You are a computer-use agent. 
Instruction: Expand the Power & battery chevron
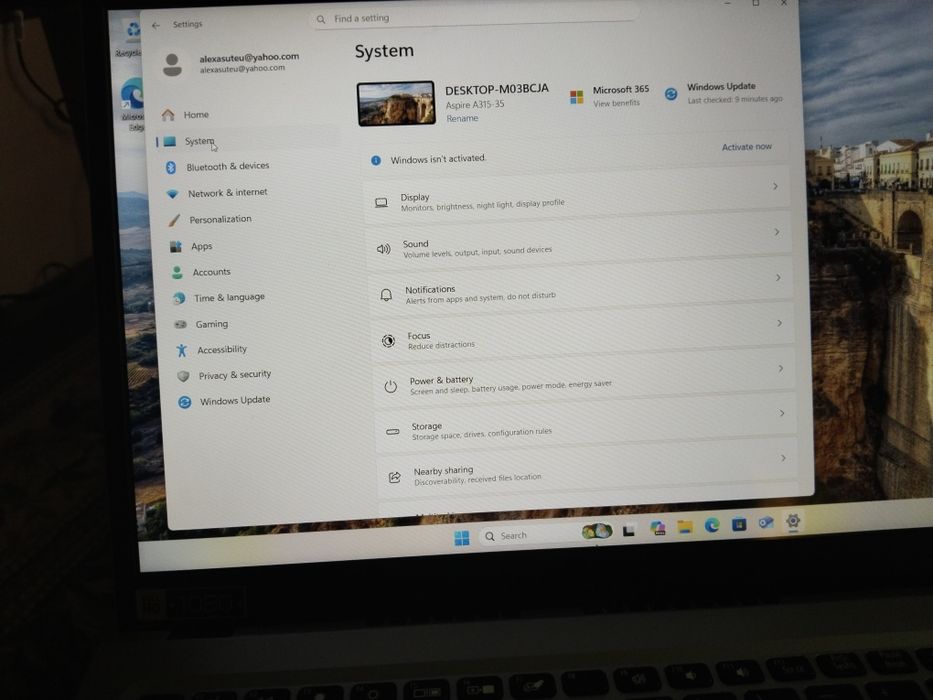[781, 368]
